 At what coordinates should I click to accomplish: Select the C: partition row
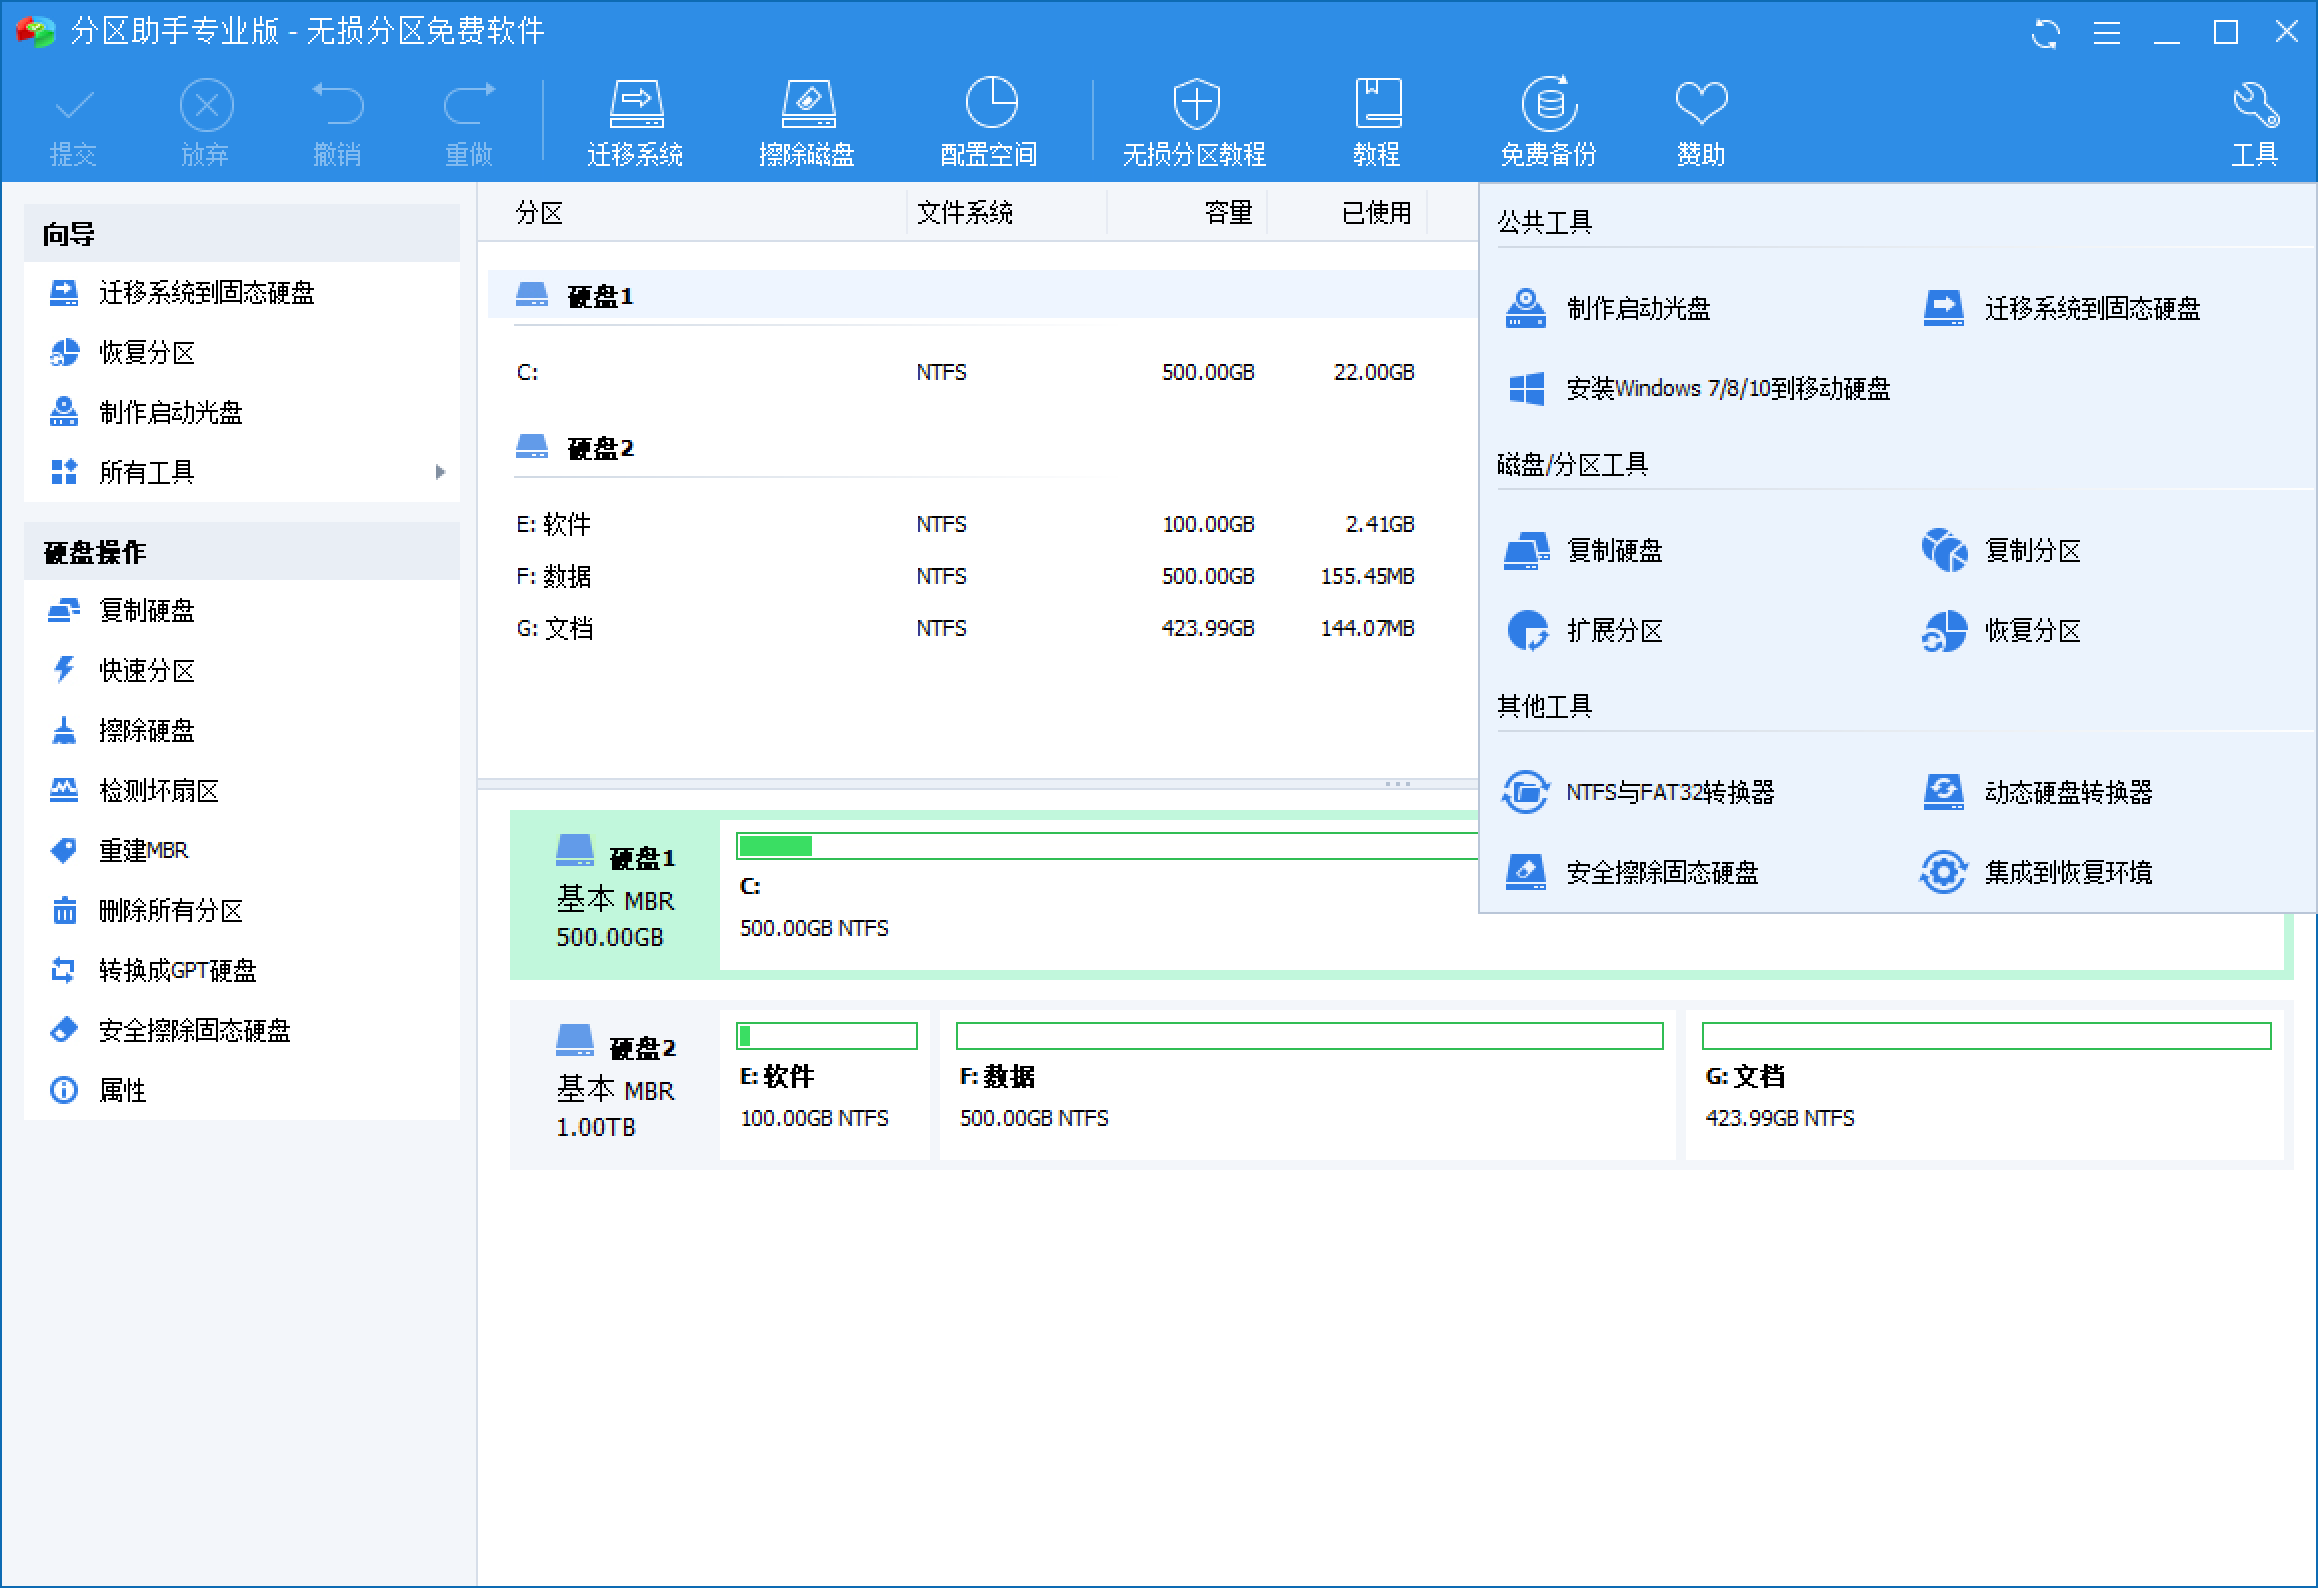[x=982, y=372]
